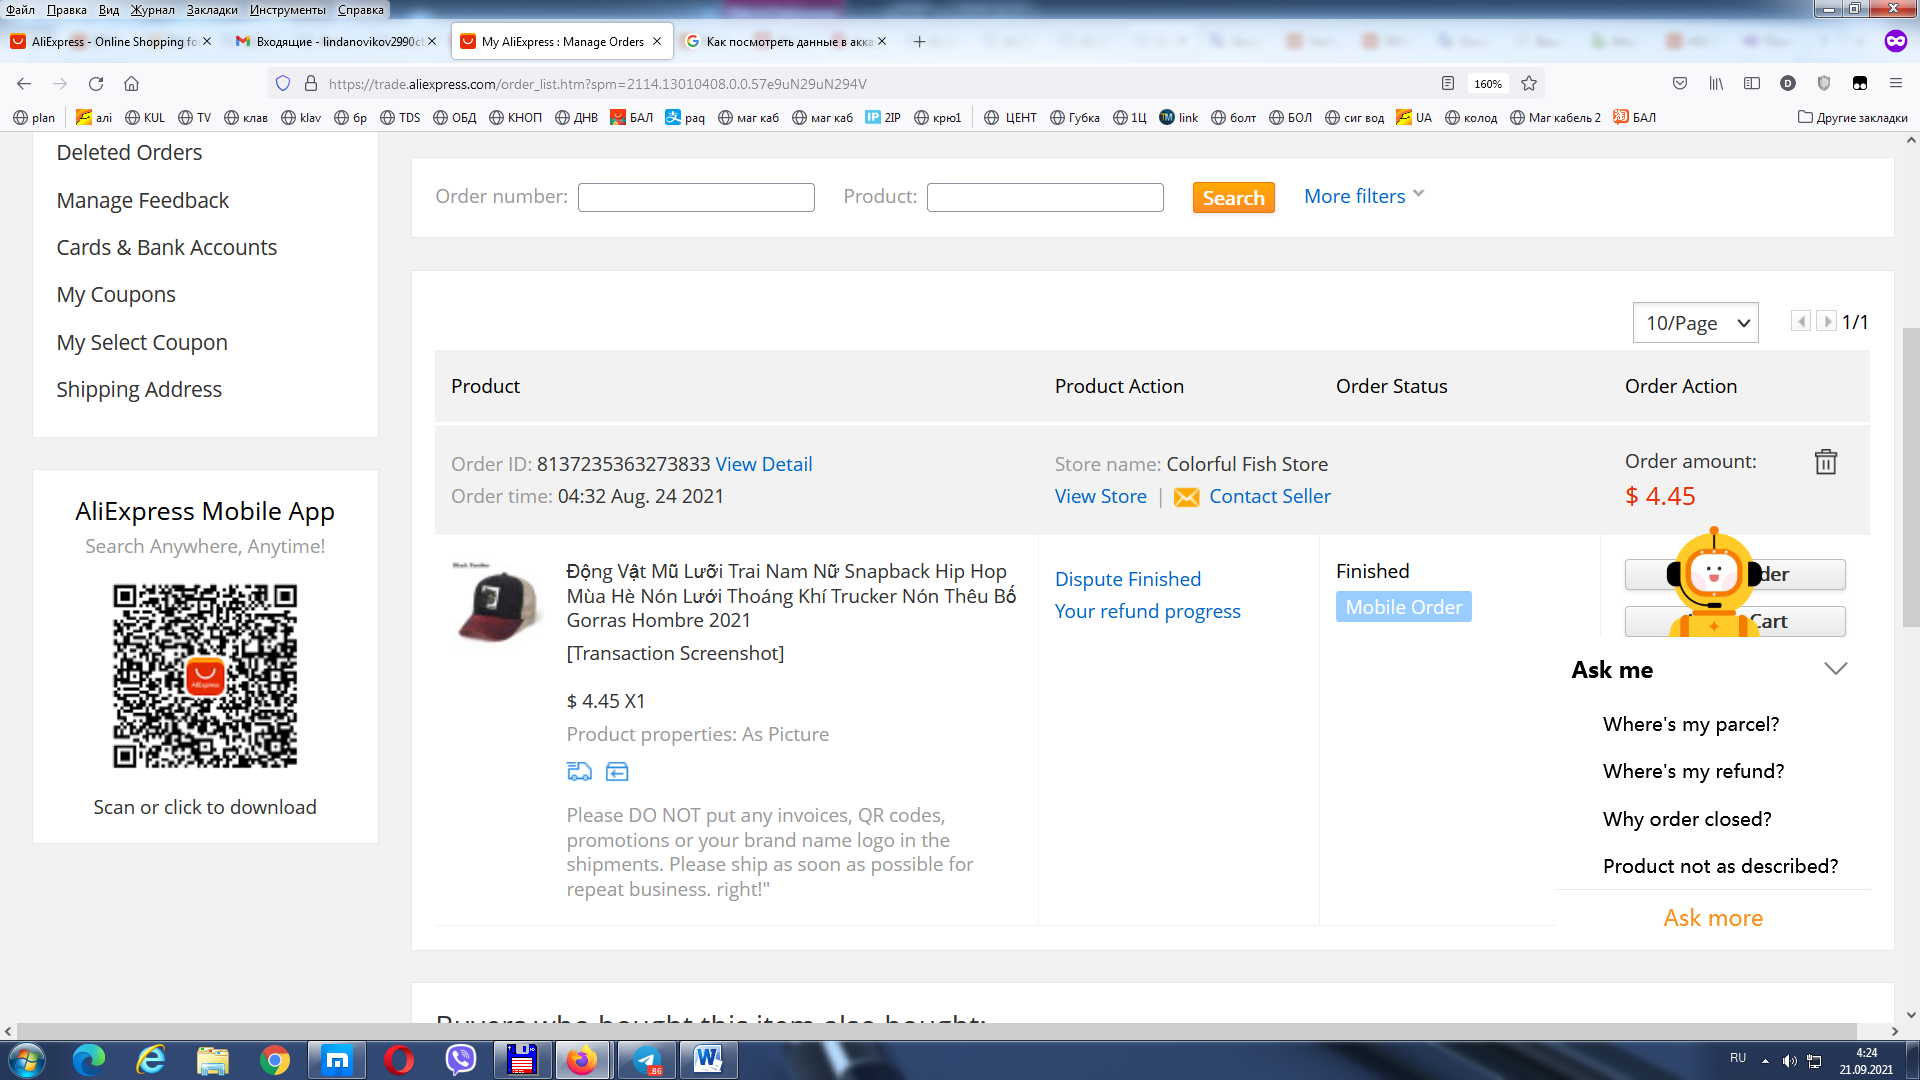Viewport: 1920px width, 1080px height.
Task: Open the Firefox library
Action: (1716, 84)
